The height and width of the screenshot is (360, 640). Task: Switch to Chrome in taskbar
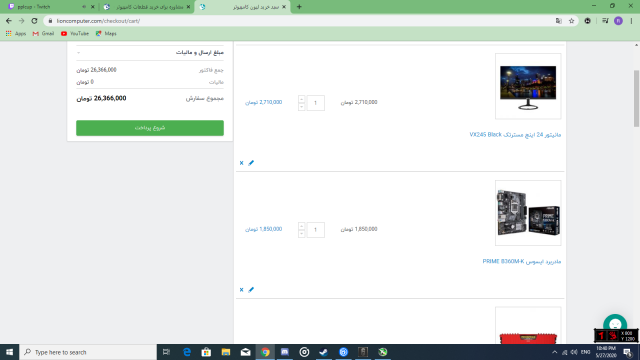coord(265,352)
